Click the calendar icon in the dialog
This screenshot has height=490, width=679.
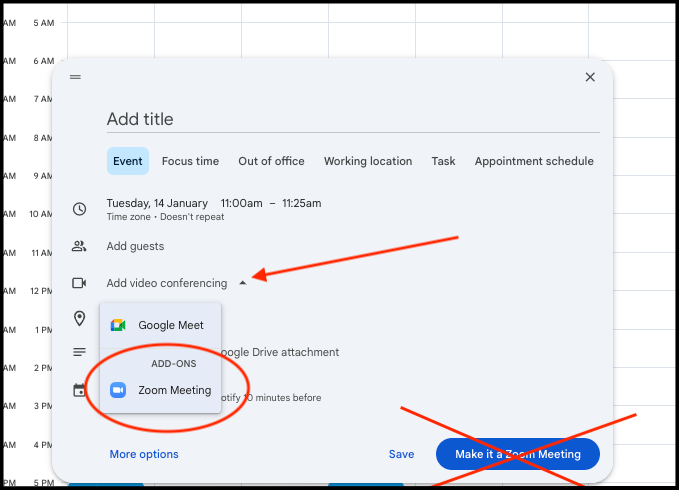pos(79,390)
